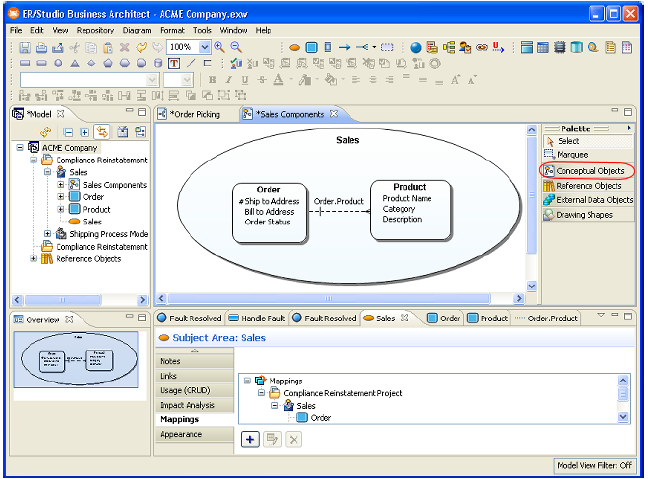
Task: Click the Save floppy disk icon
Action: (x=25, y=48)
